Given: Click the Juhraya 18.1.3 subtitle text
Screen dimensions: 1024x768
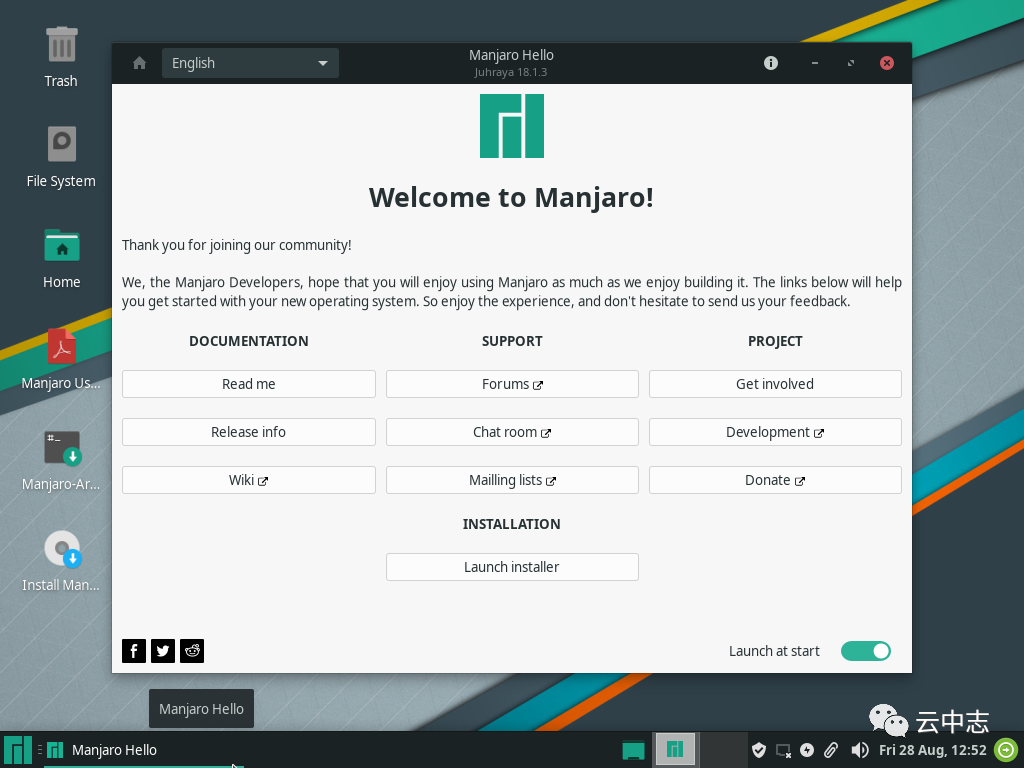Looking at the screenshot, I should coord(511,72).
